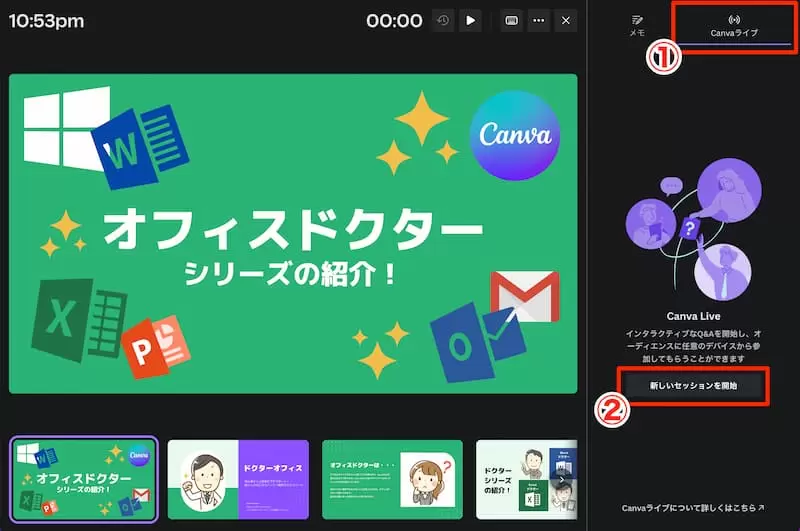Open the three-dot more options menu
Viewport: 800px width, 531px height.
point(539,21)
